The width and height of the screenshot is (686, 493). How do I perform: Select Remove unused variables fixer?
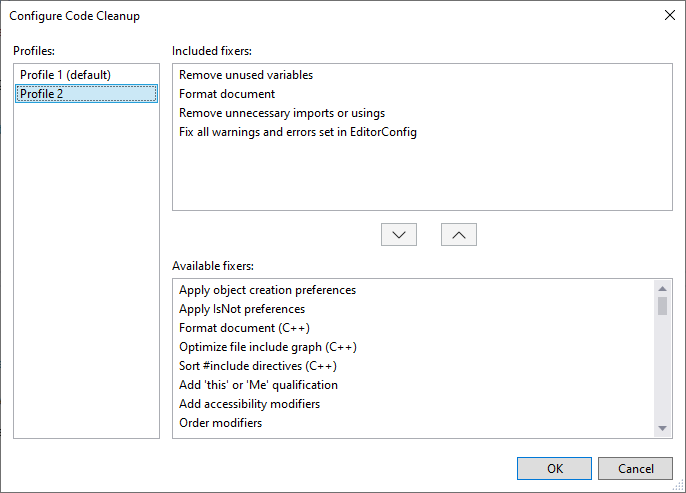(x=246, y=75)
